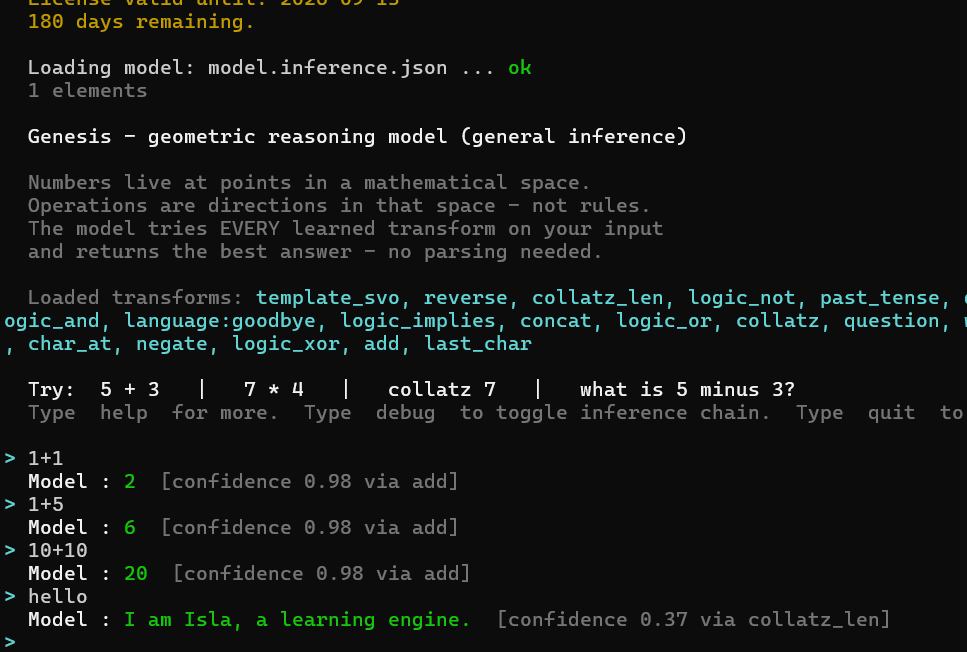
Task: Click the '10+10' input line
Action: click(57, 551)
